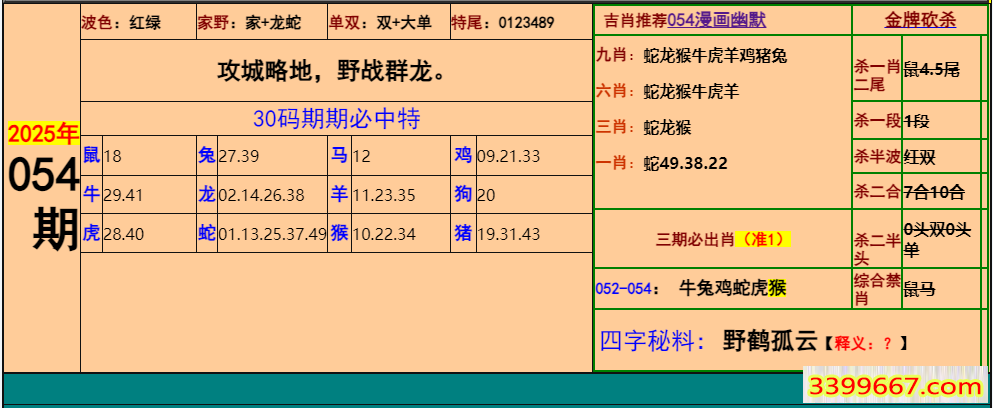Image resolution: width=993 pixels, height=408 pixels.
Task: Click the 蛇 zodiac label in number table
Action: pos(207,233)
